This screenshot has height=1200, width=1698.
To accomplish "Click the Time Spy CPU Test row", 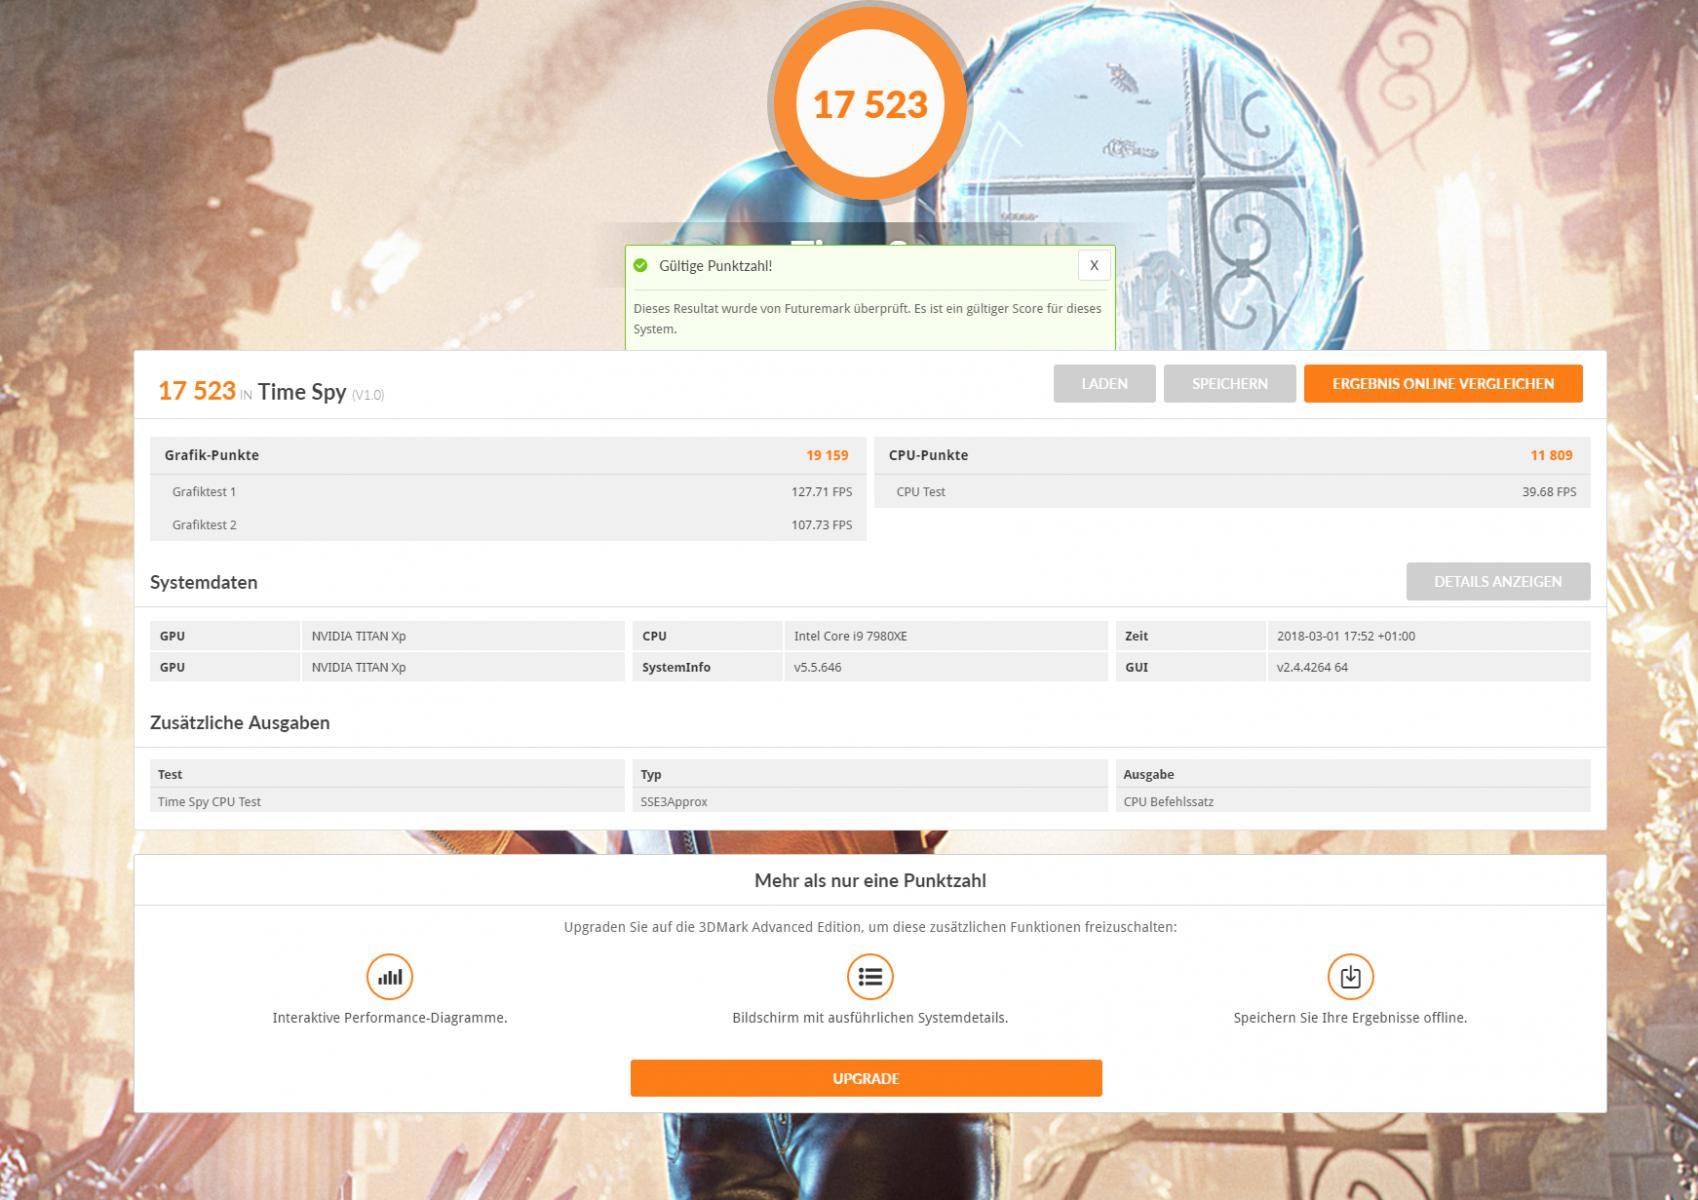I will coord(387,801).
